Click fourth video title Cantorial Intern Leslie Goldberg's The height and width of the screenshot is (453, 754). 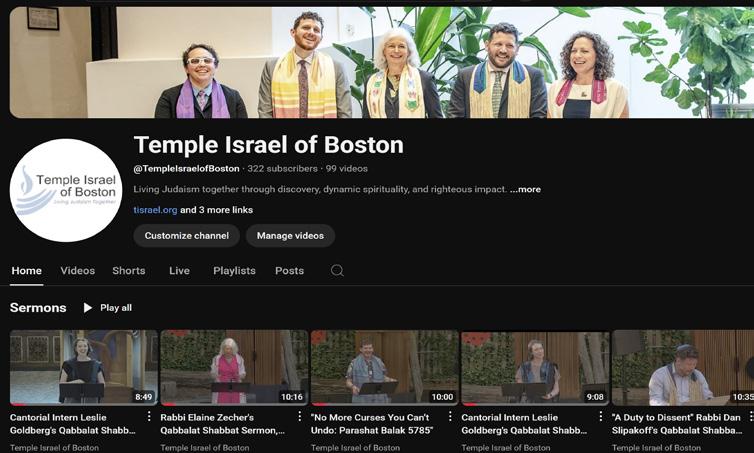tap(524, 424)
